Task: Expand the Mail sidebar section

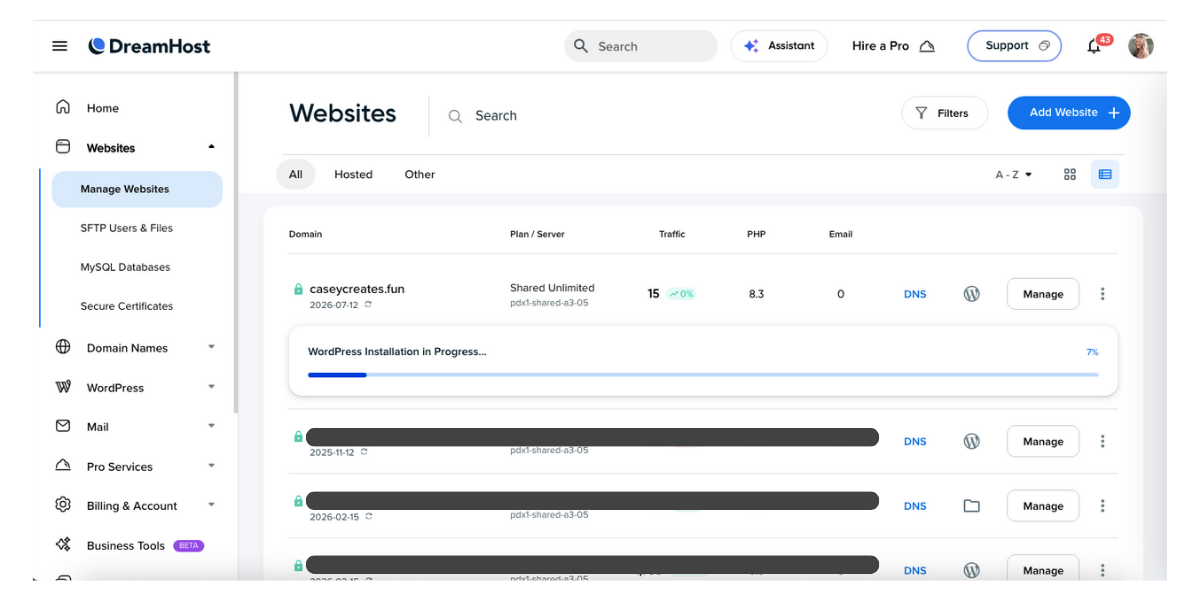Action: (211, 426)
